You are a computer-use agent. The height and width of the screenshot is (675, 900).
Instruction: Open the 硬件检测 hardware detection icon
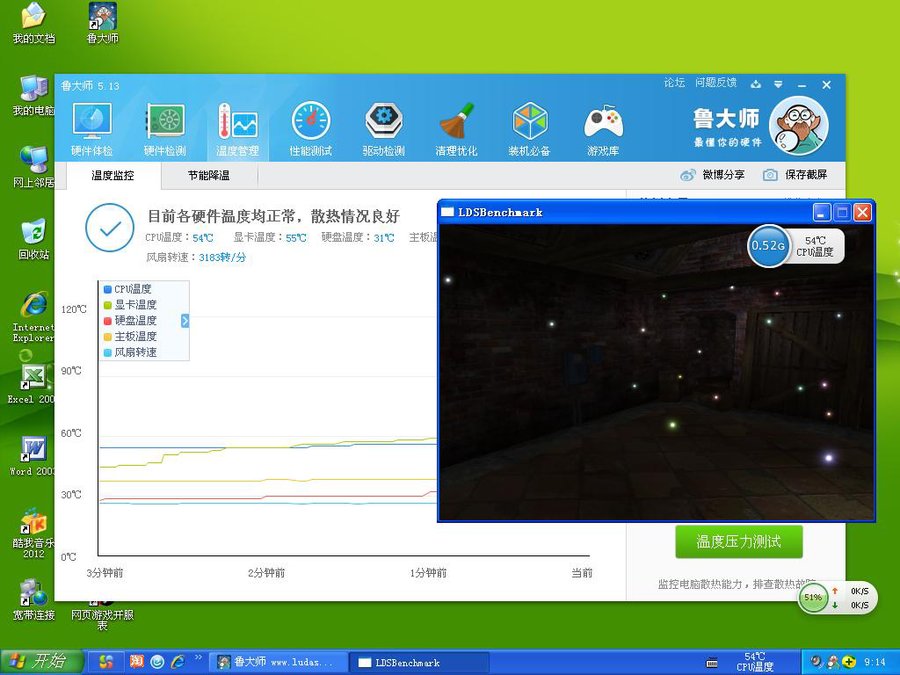pos(165,124)
